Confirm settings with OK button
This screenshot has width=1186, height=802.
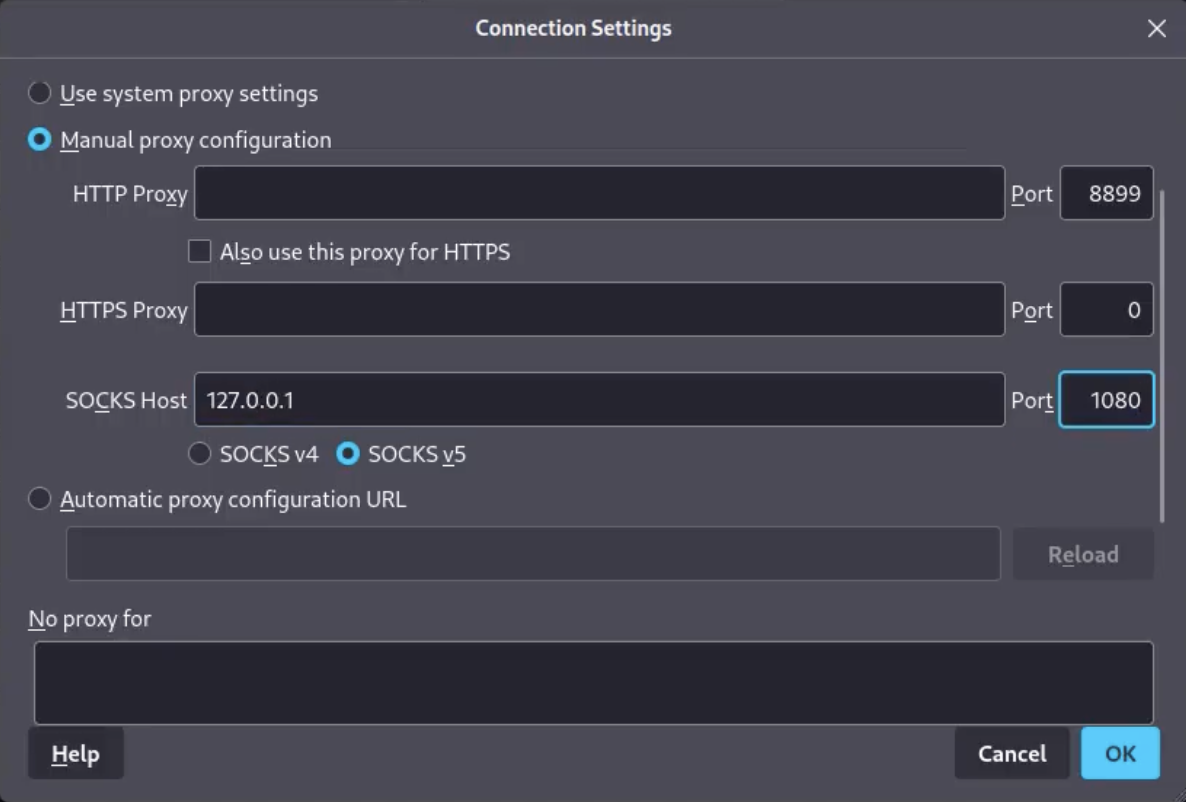tap(1119, 754)
